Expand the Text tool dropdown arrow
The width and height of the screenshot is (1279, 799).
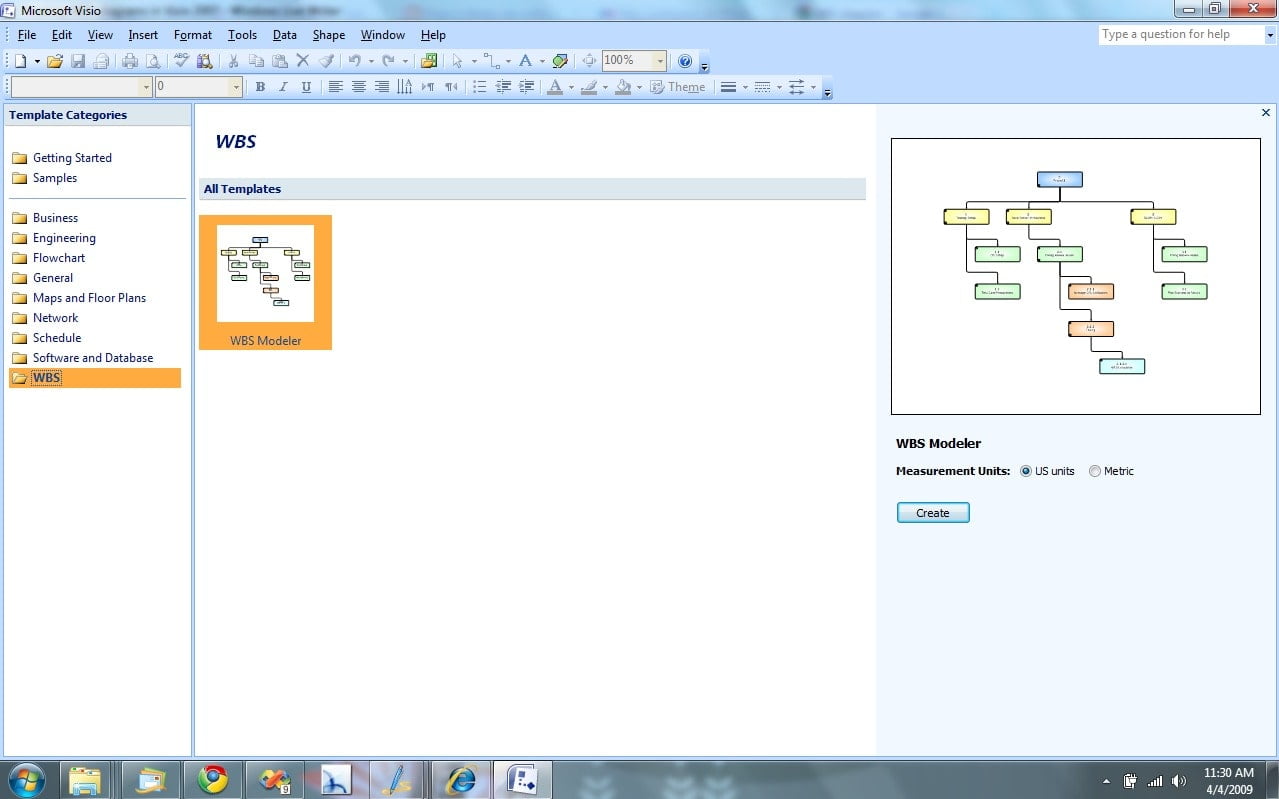click(x=542, y=61)
